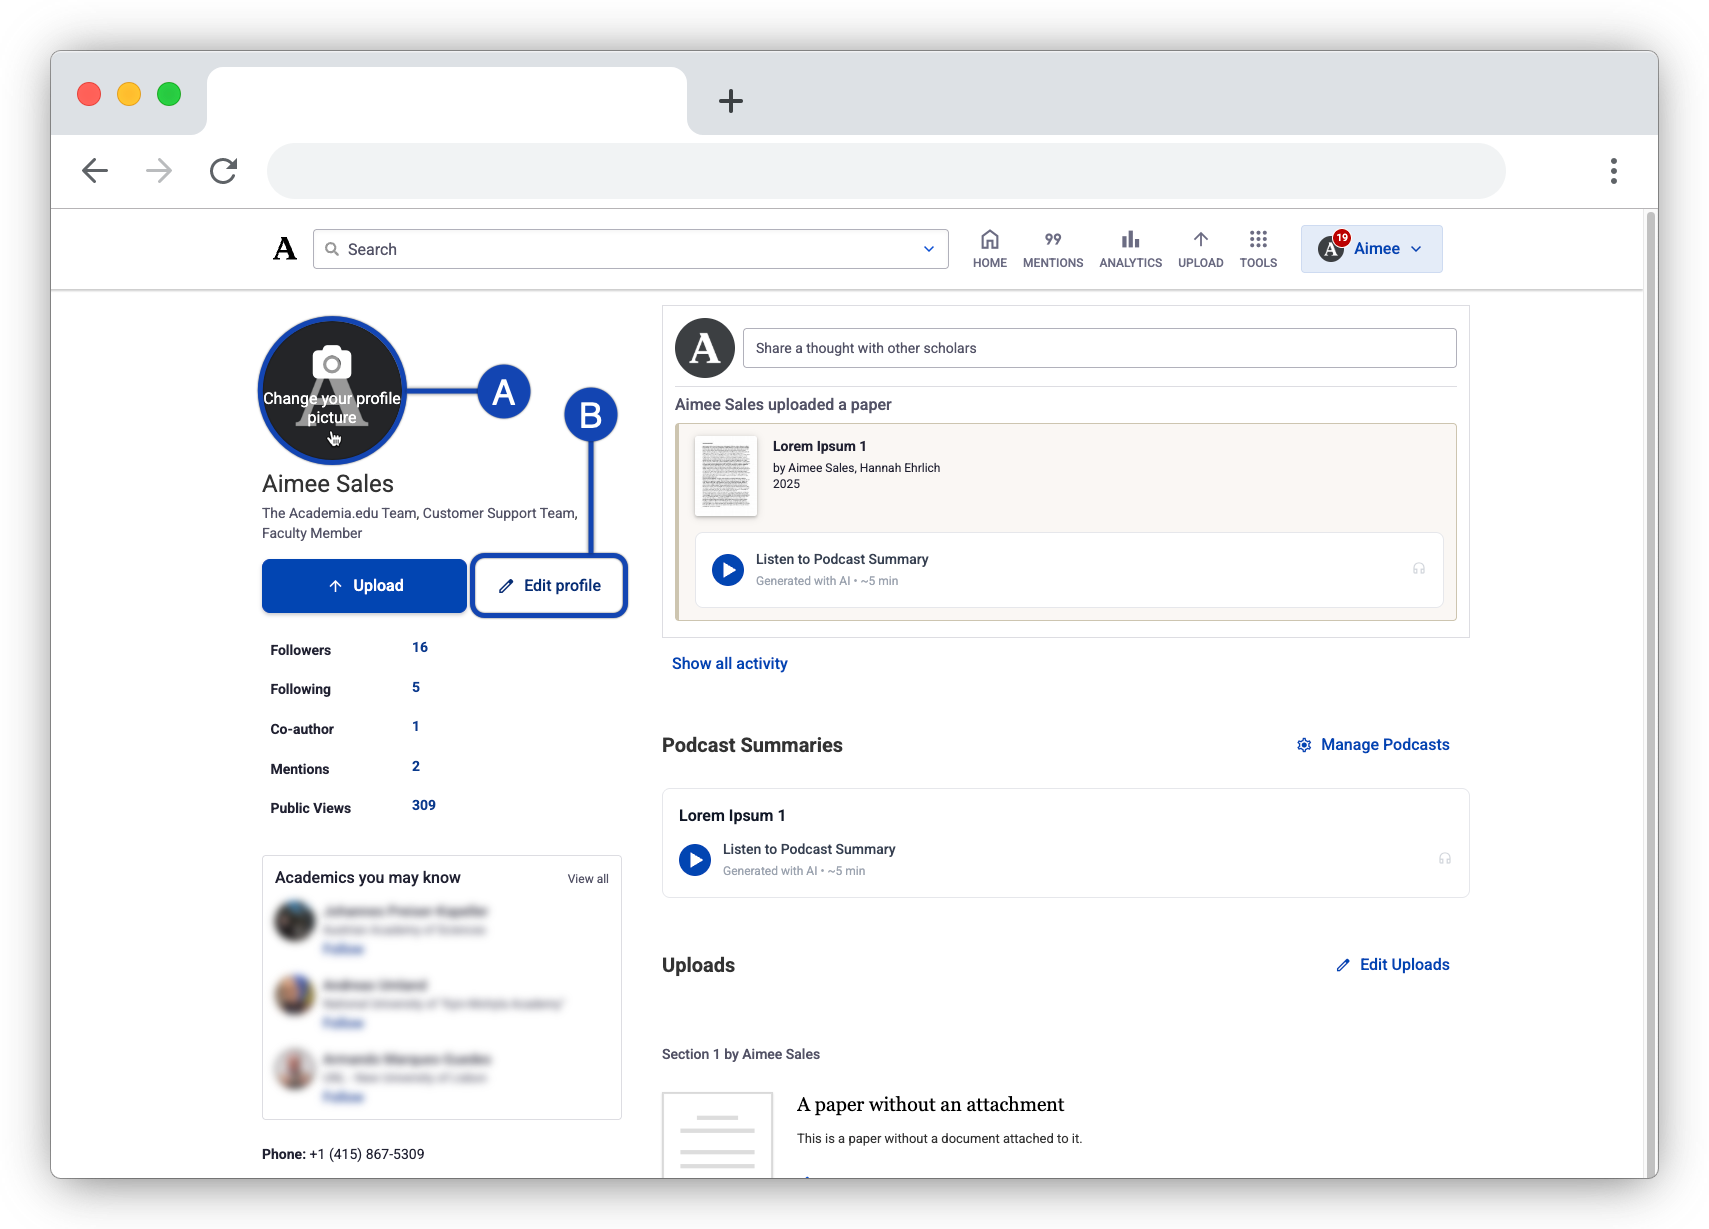This screenshot has width=1709, height=1229.
Task: Play the podcast summary in activity feed
Action: click(x=728, y=570)
